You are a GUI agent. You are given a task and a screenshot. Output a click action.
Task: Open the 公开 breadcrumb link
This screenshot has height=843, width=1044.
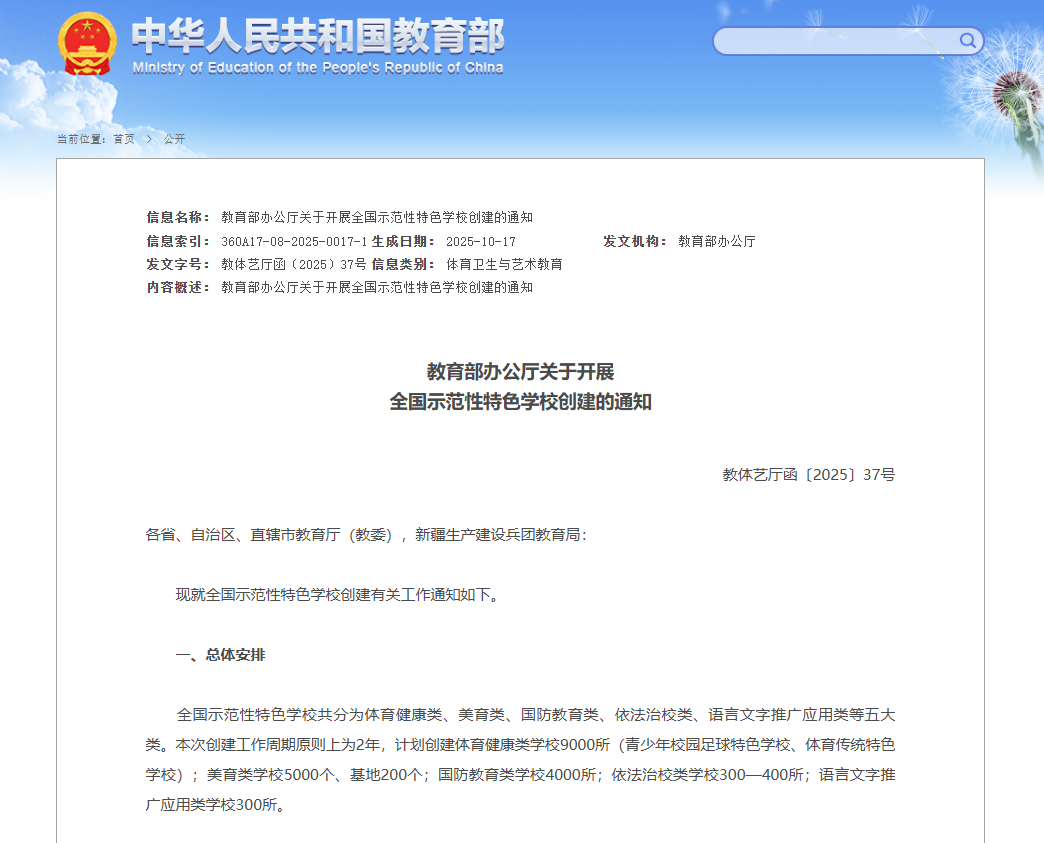(172, 139)
